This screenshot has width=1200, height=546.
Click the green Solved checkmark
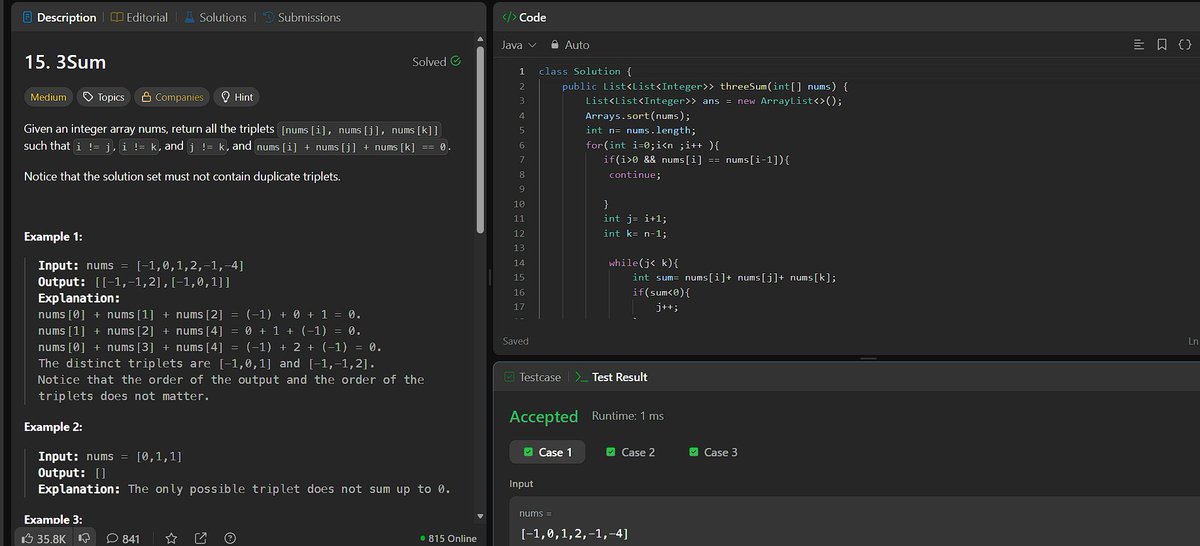click(456, 61)
